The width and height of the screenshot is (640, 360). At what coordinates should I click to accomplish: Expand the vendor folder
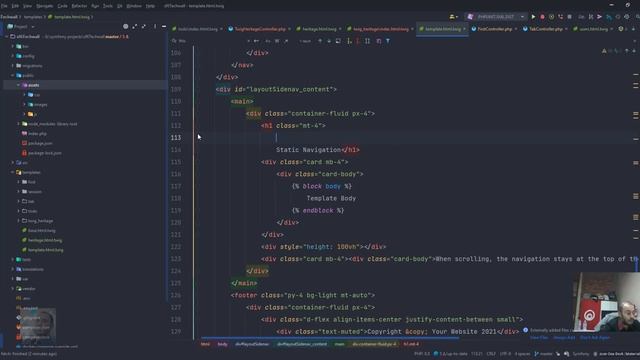pos(13,289)
